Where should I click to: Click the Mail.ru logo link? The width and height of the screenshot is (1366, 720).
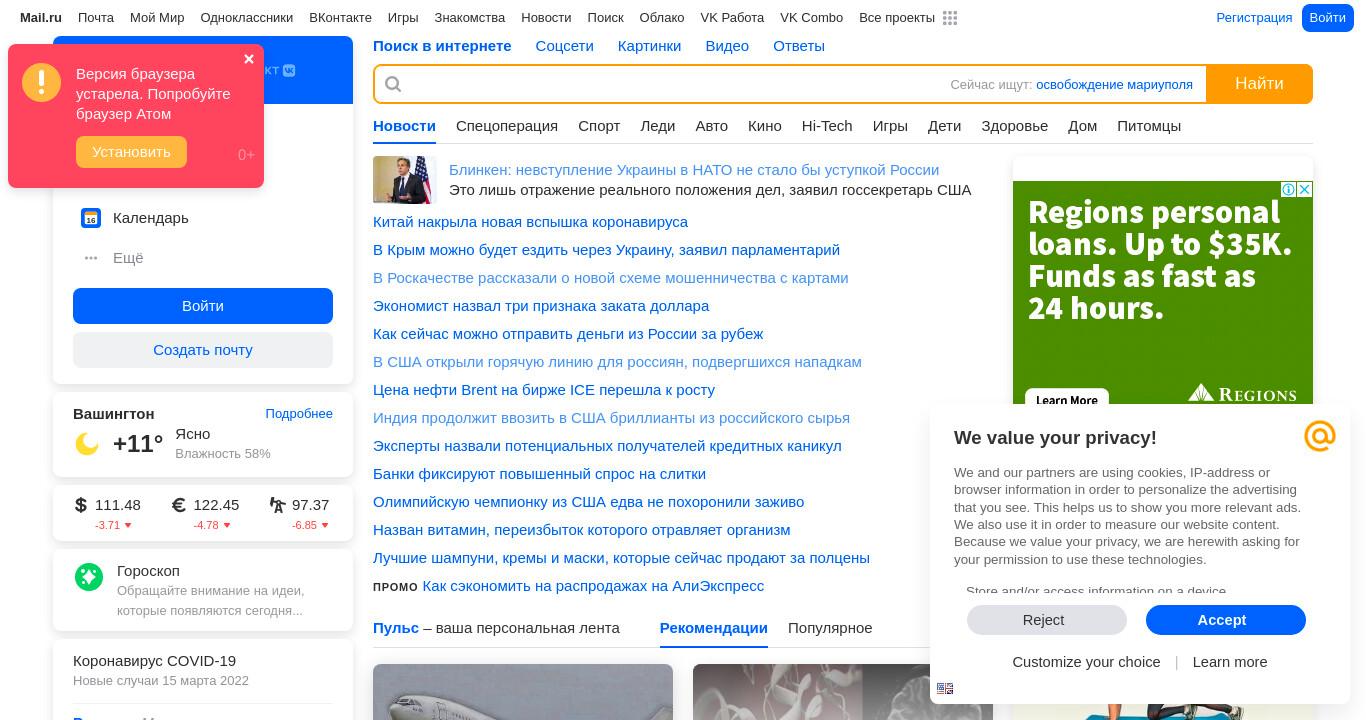[x=41, y=18]
